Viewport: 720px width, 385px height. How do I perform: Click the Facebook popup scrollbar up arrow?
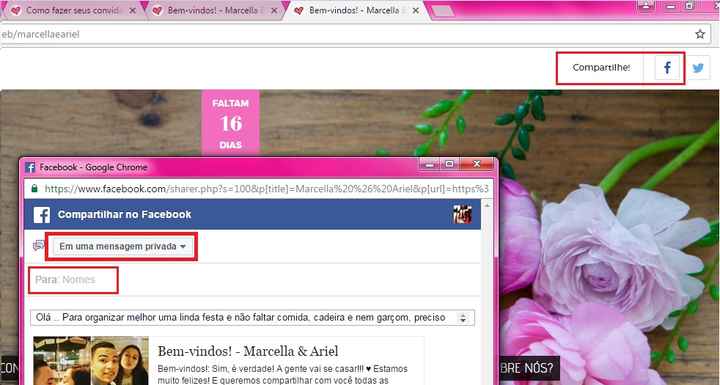coord(487,205)
